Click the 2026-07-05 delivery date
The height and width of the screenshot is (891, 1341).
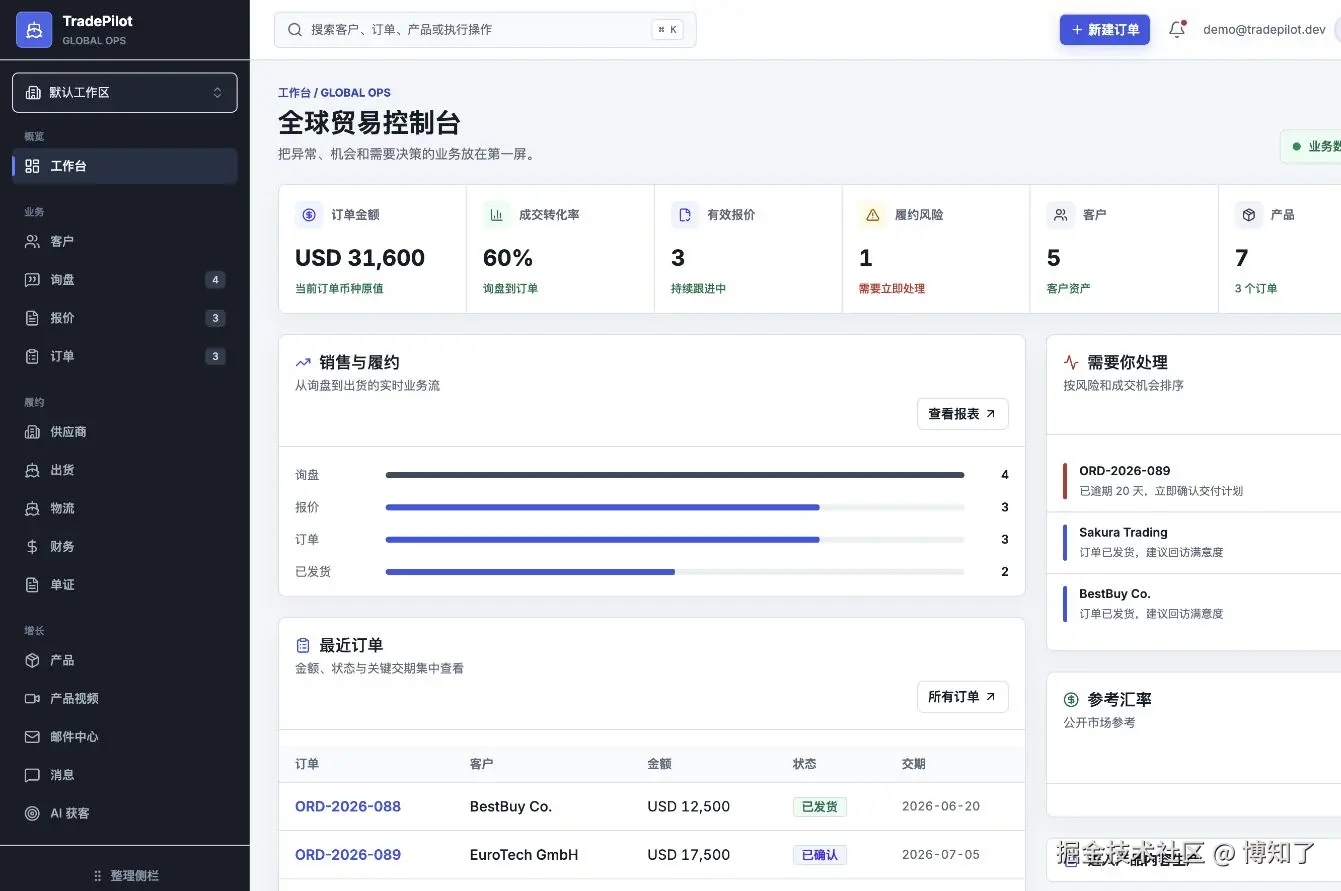[941, 854]
